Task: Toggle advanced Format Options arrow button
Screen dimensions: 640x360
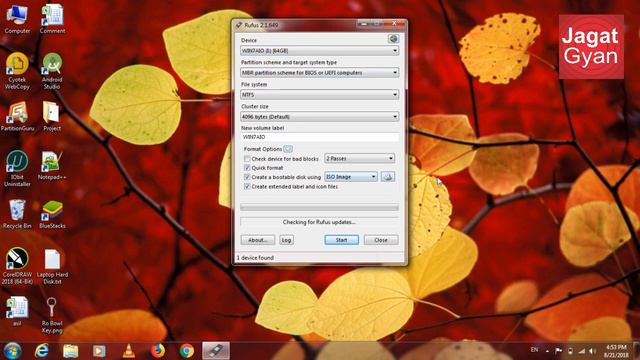Action: pos(288,149)
